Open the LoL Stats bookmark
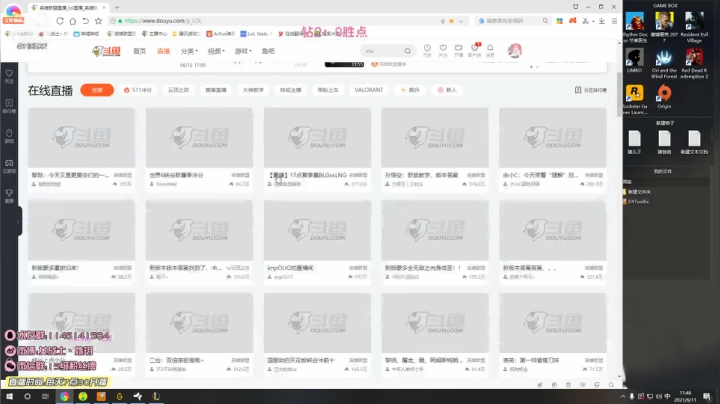Screen dimensions: 720x404 tap(254, 34)
